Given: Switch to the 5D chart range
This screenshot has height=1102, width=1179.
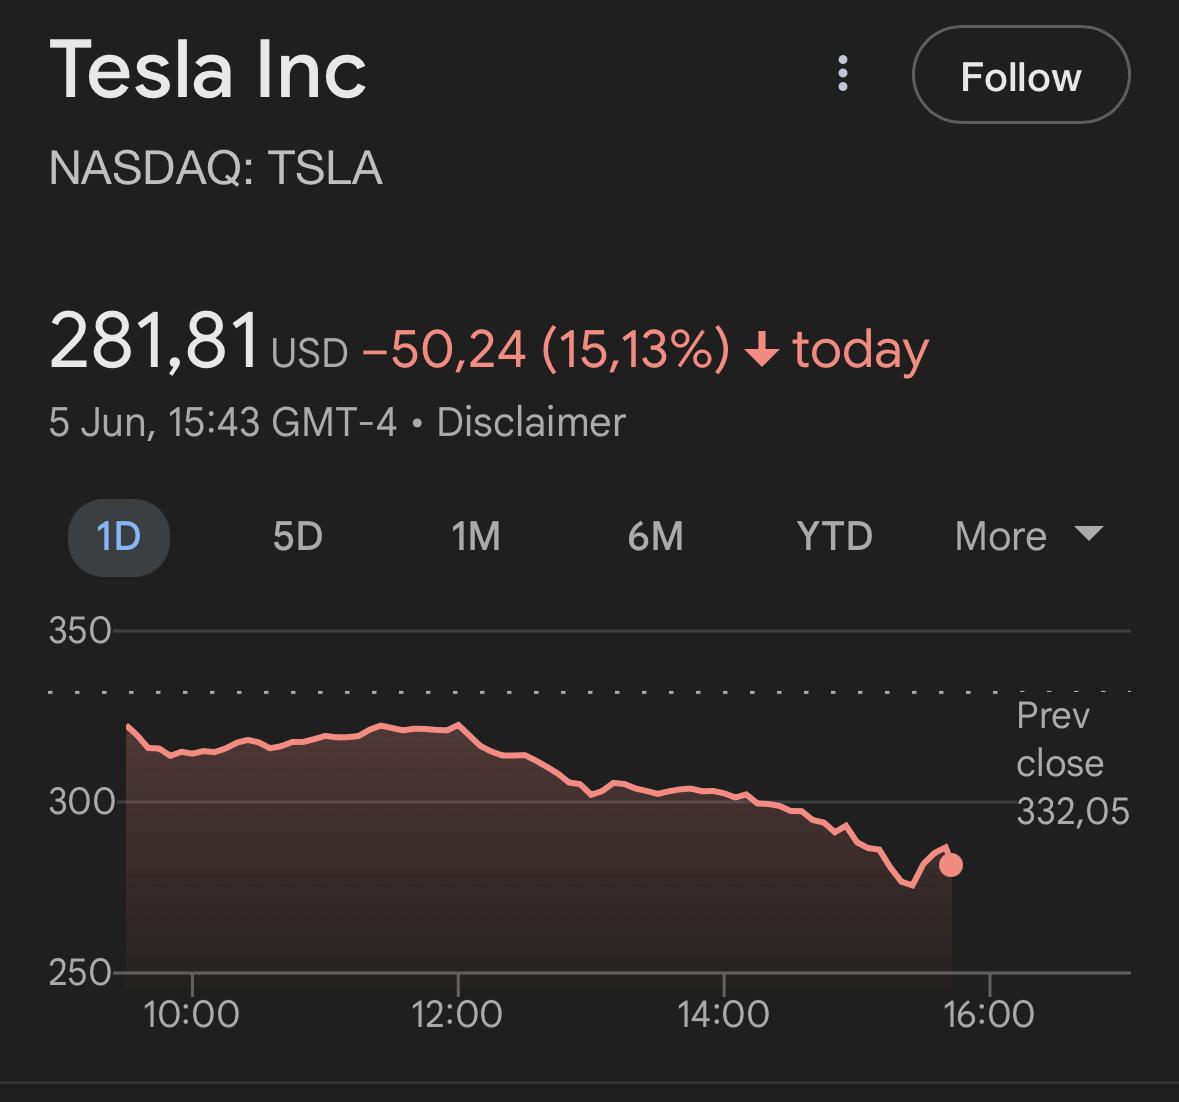Looking at the screenshot, I should click(x=297, y=537).
